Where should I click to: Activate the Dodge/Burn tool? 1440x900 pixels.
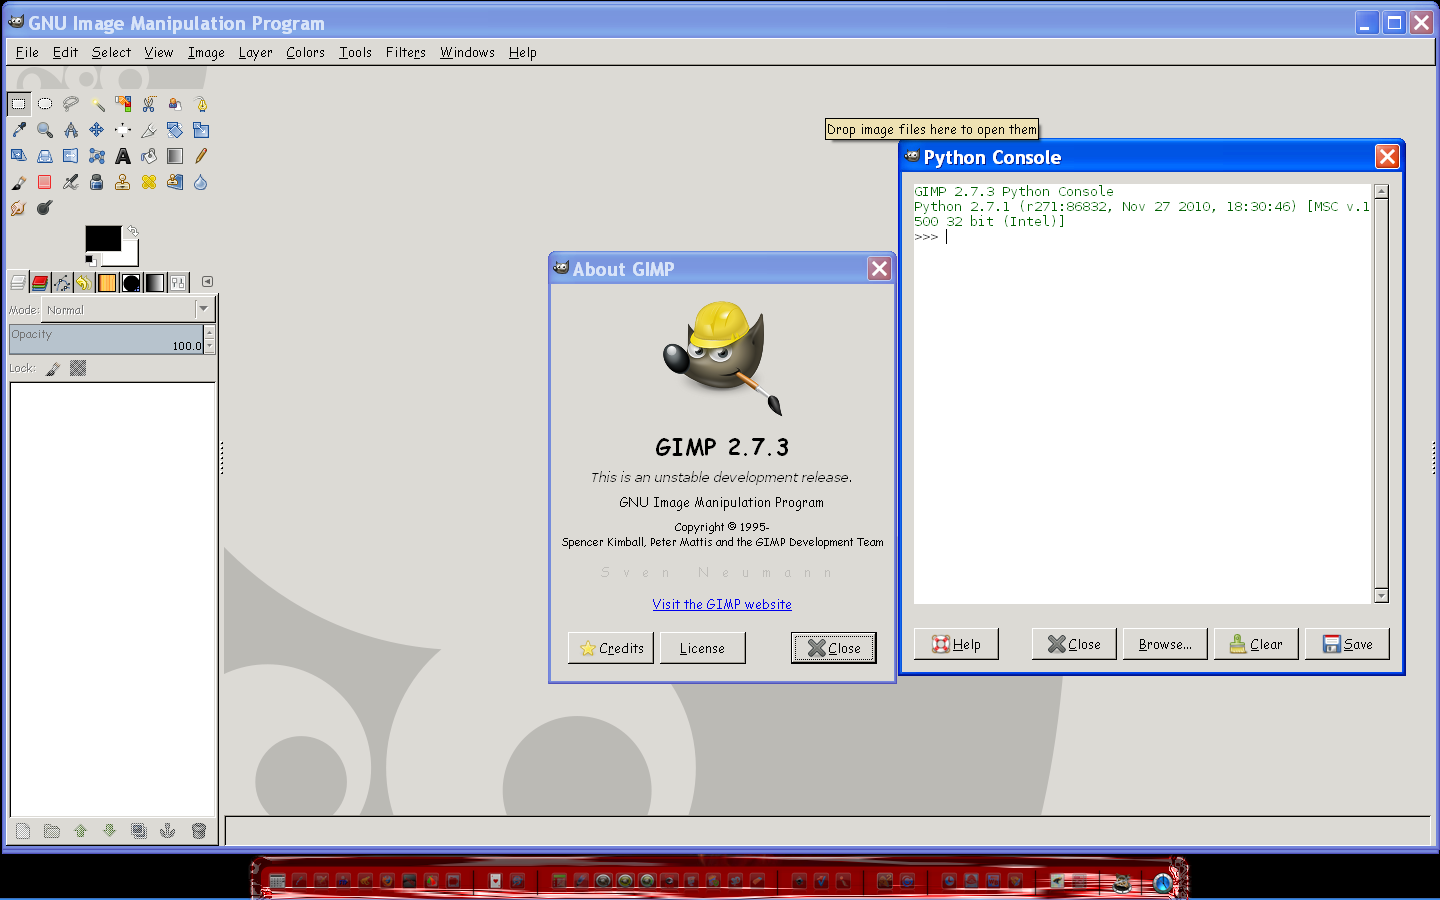45,208
